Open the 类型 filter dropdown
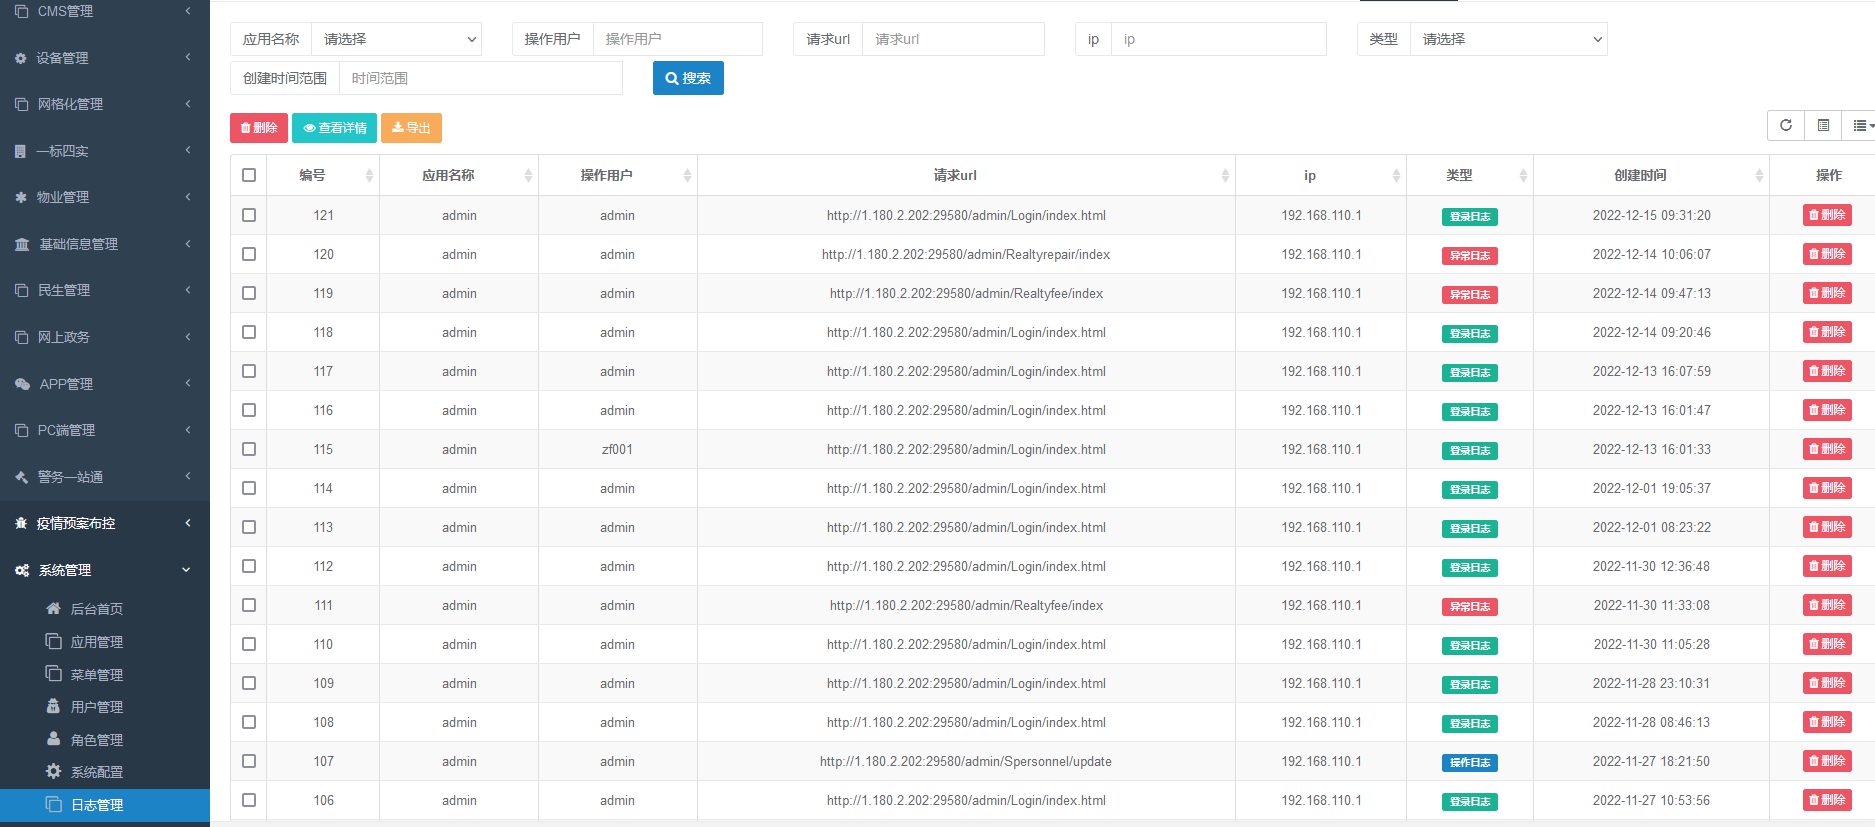Image resolution: width=1875 pixels, height=827 pixels. pyautogui.click(x=1508, y=39)
